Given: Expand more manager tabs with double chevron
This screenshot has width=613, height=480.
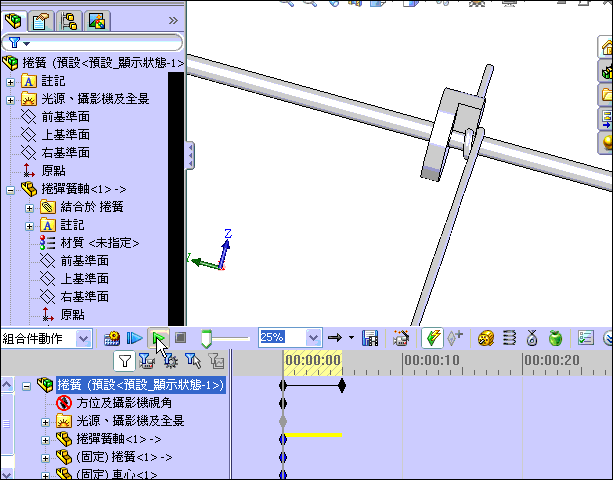Looking at the screenshot, I should (173, 20).
